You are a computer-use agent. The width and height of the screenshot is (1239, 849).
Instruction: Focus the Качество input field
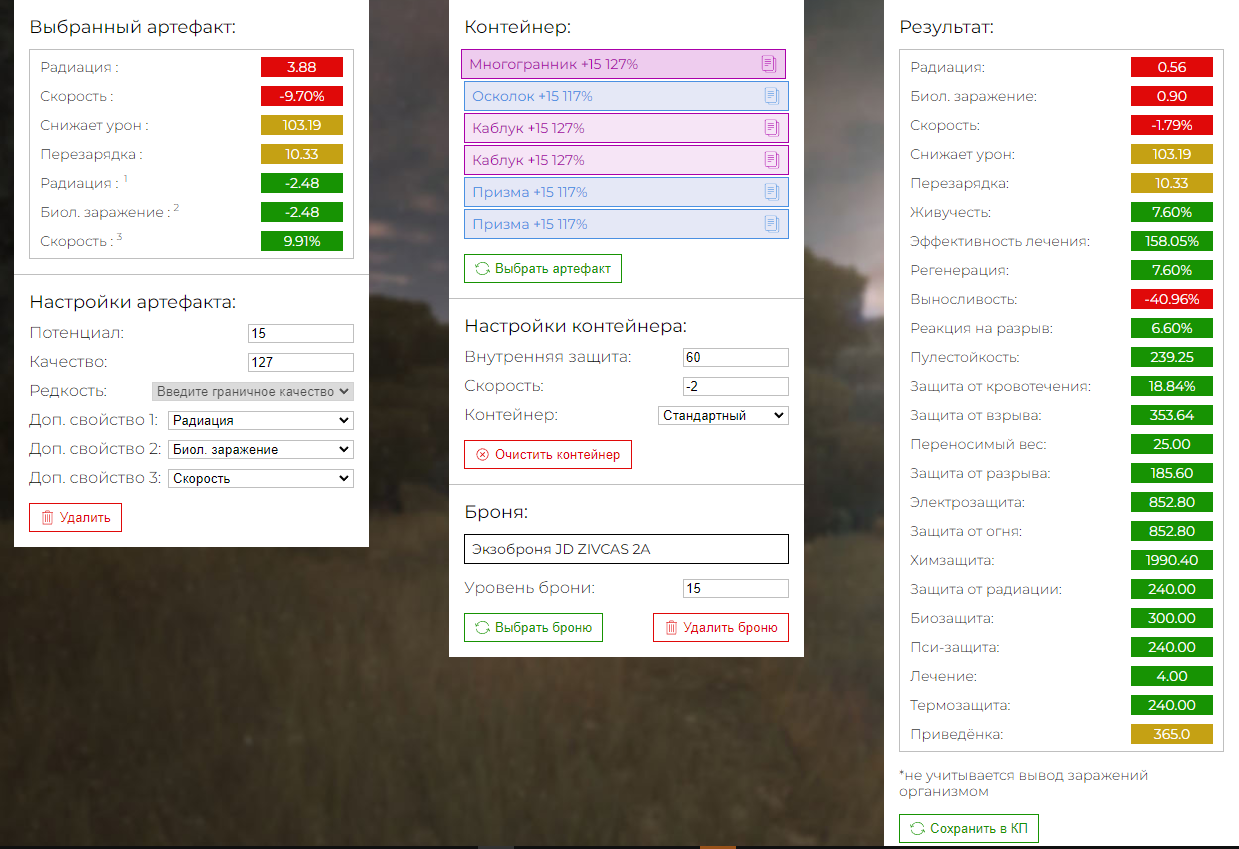coord(301,363)
